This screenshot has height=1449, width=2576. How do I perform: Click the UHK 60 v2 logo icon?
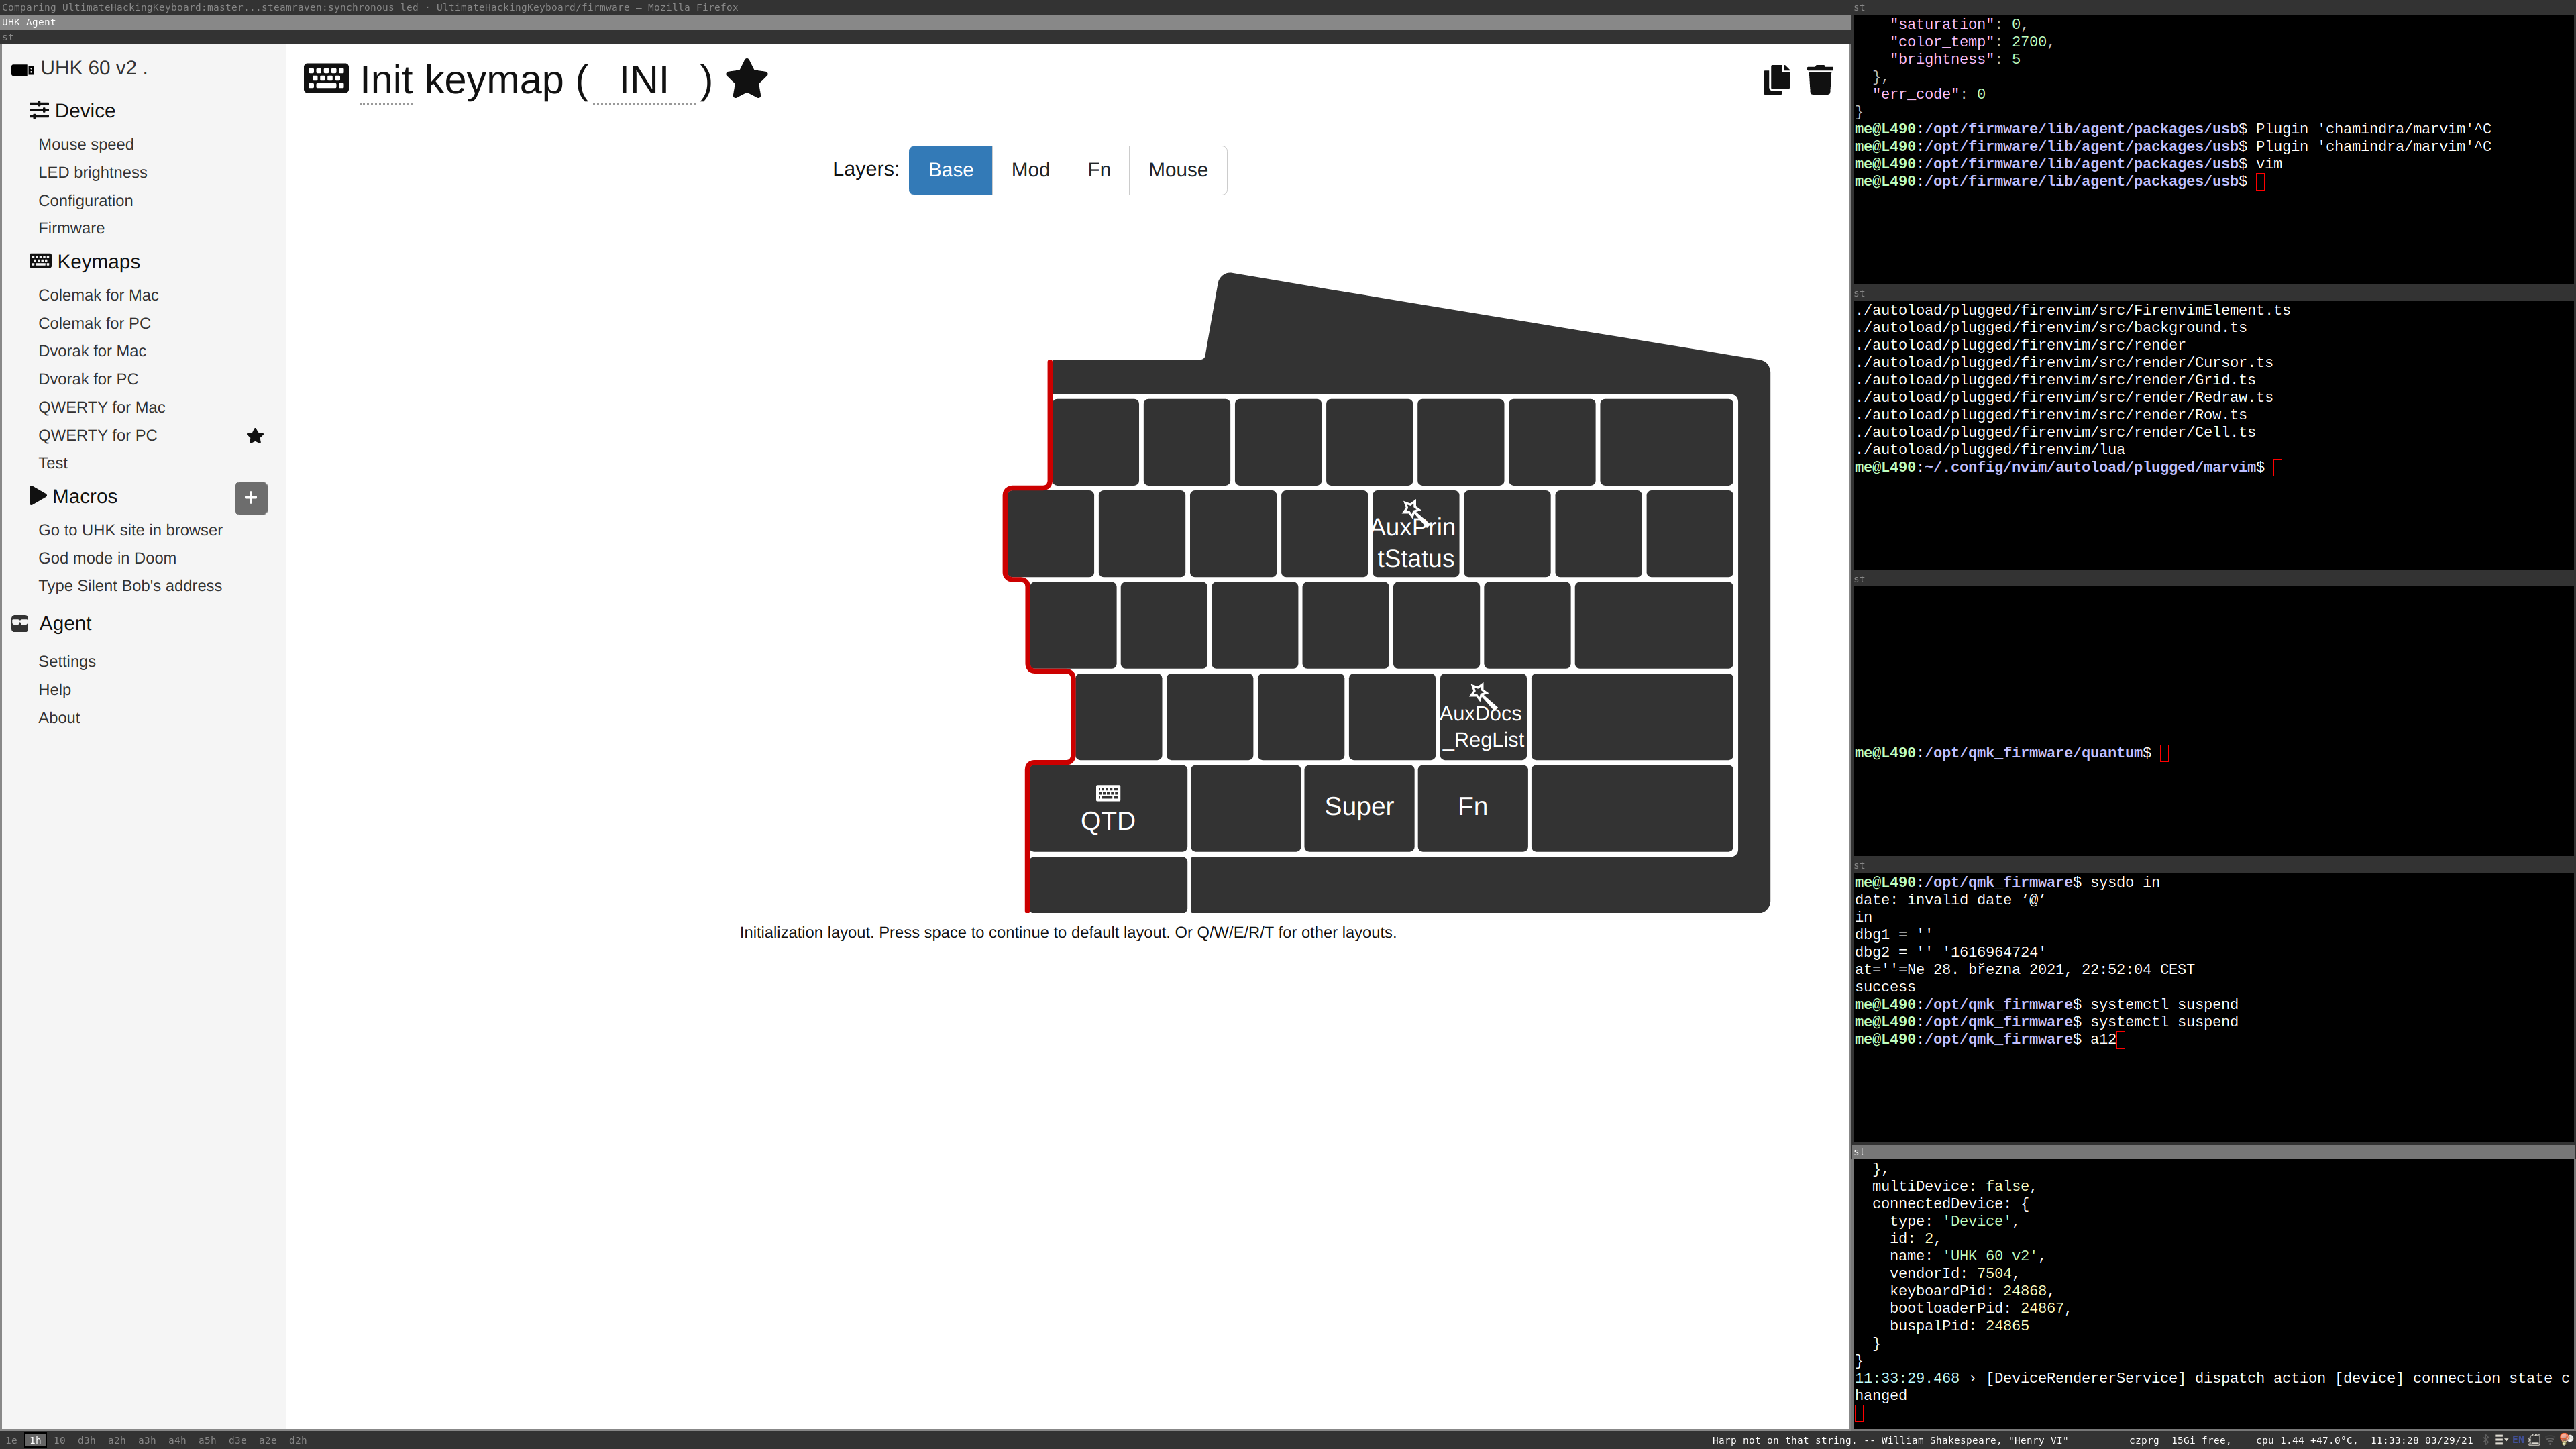point(22,68)
